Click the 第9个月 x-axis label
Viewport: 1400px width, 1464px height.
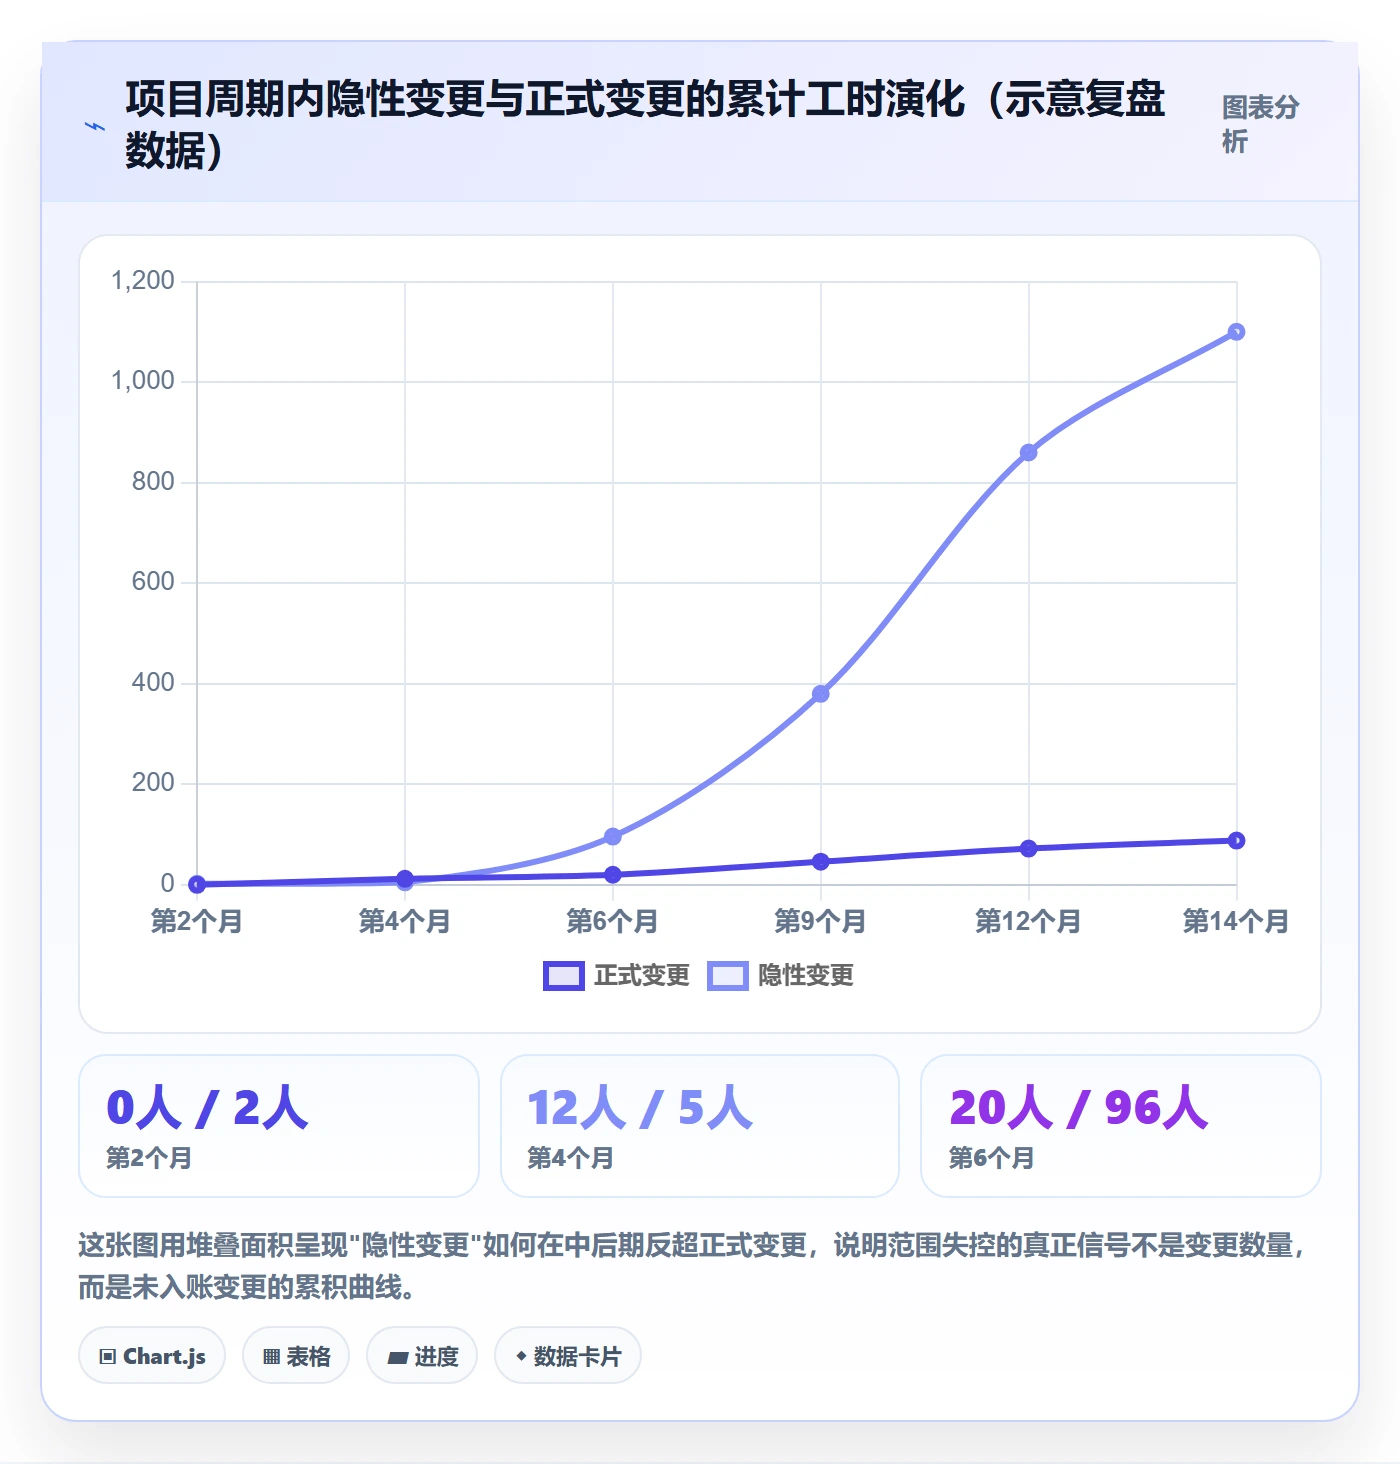820,921
